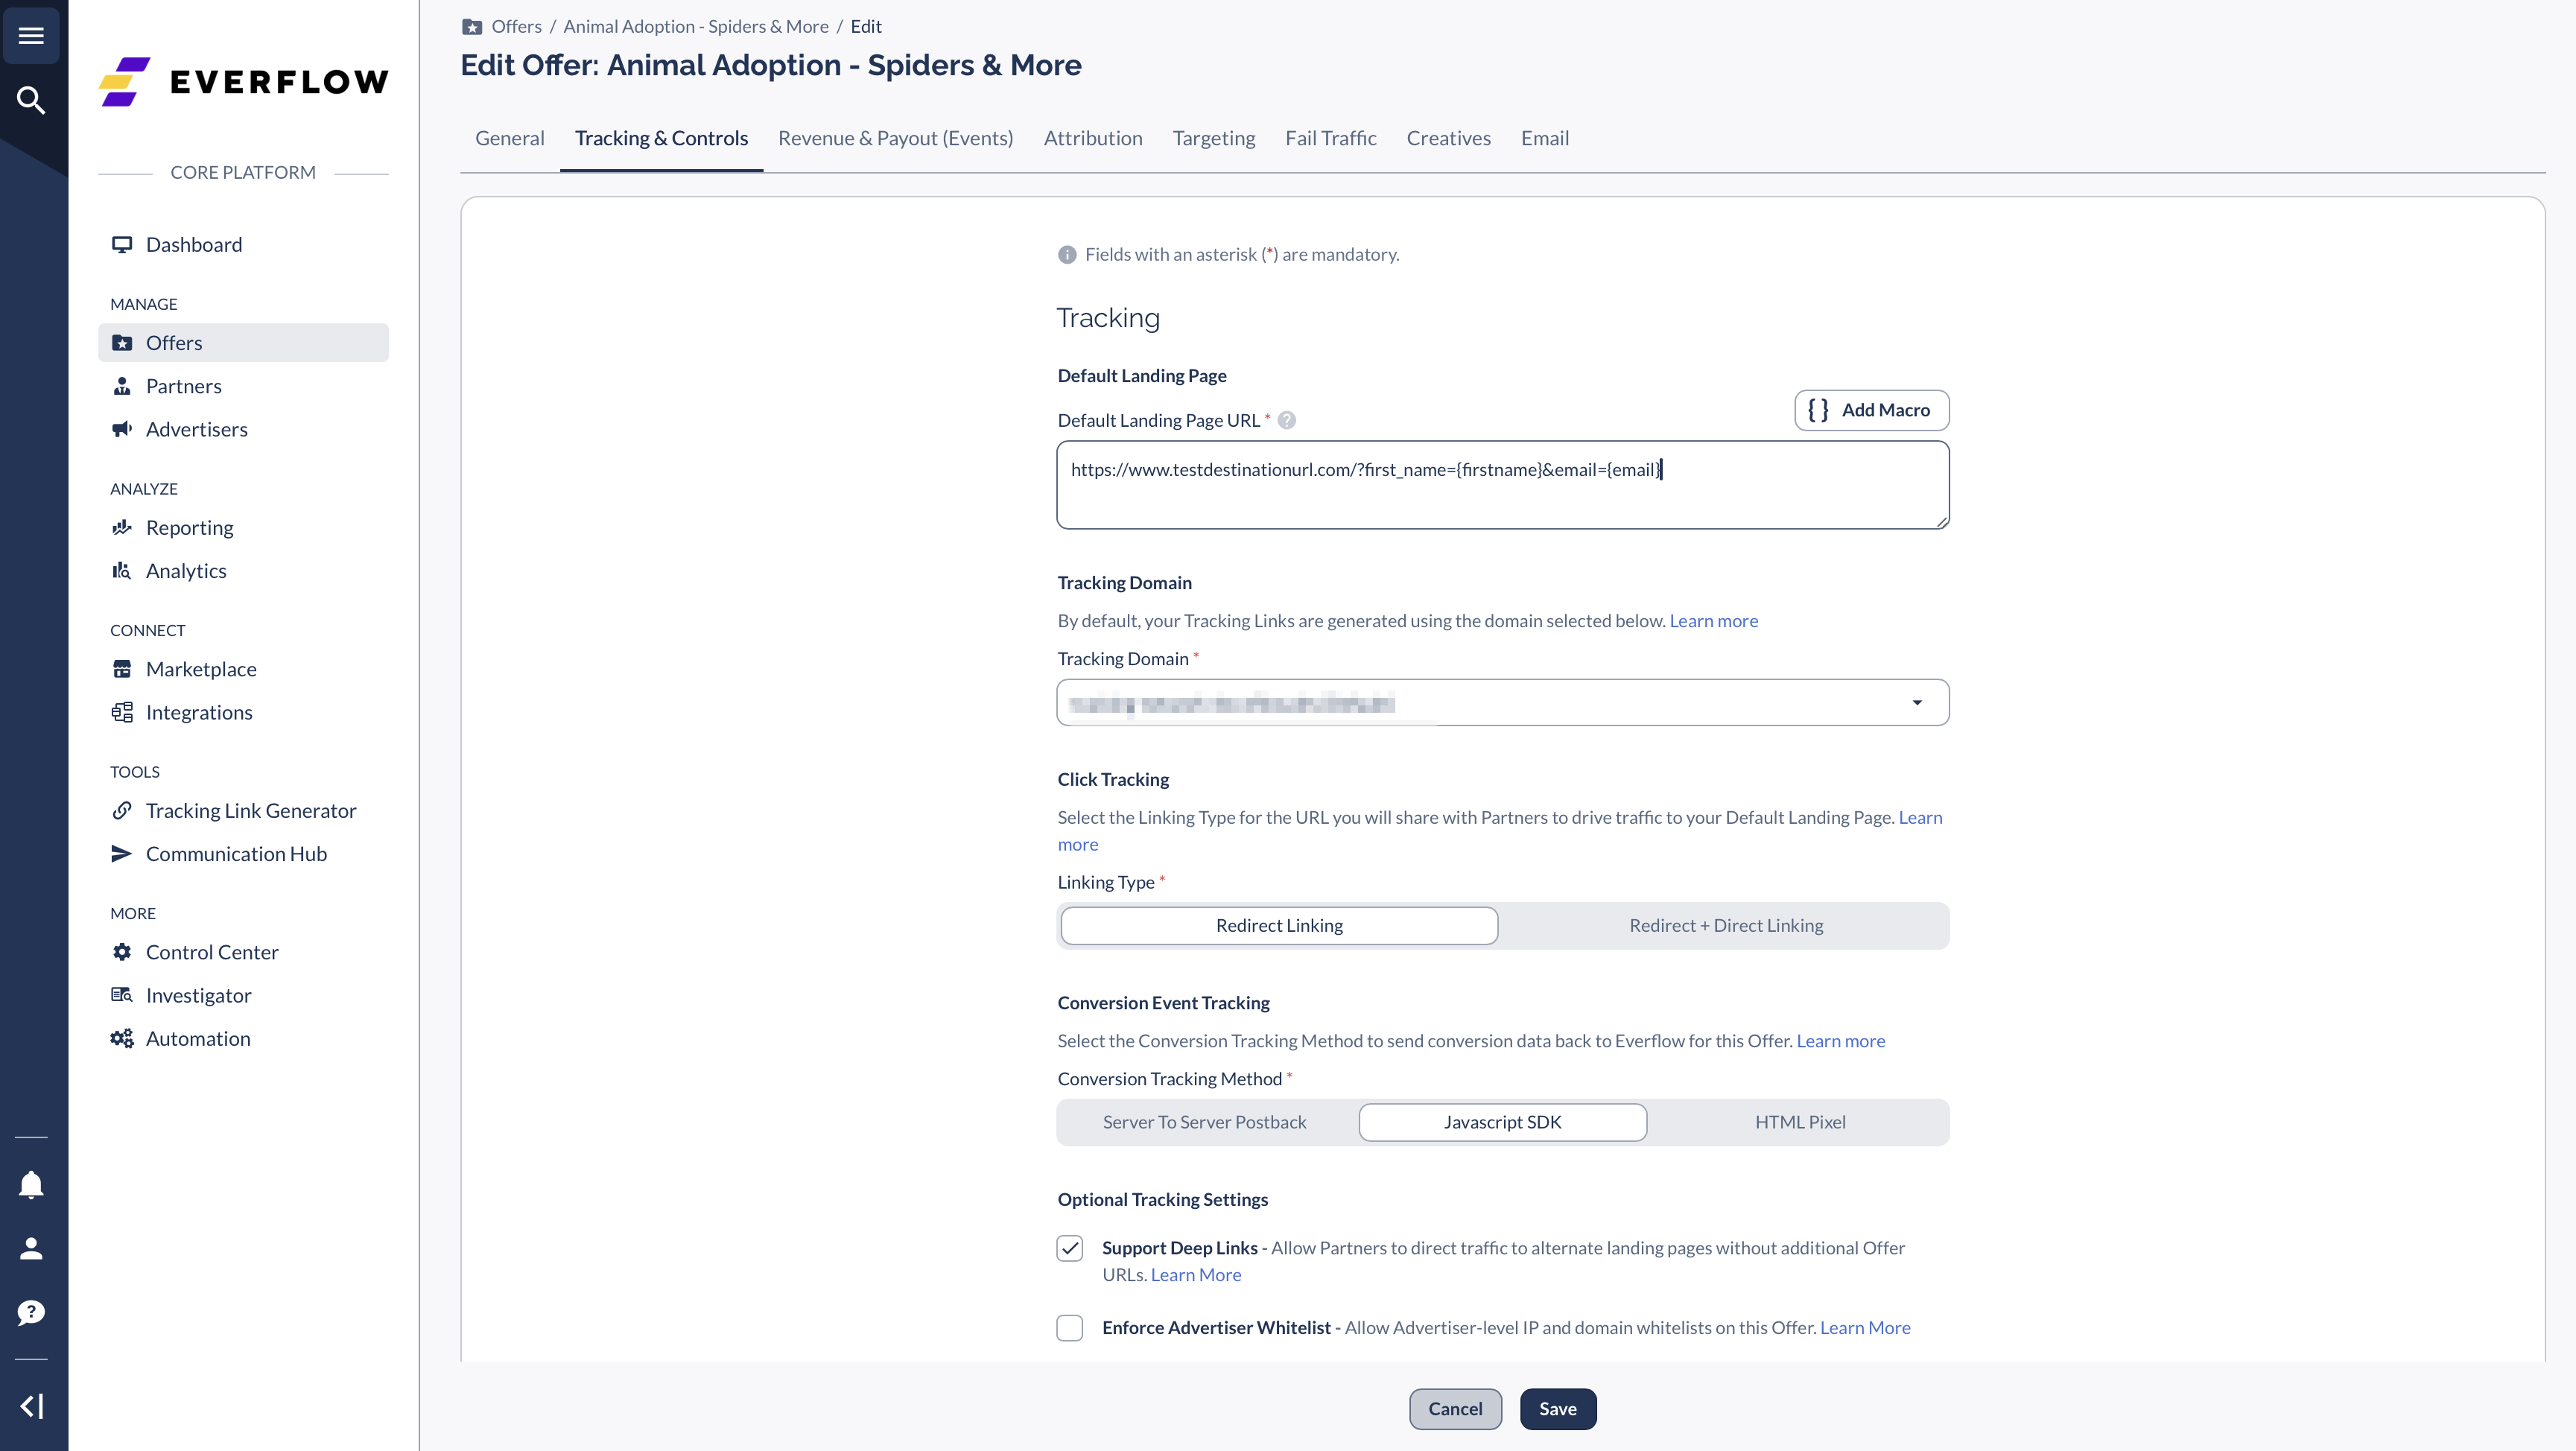The image size is (2576, 1451).
Task: Open Partners in sidebar
Action: [x=243, y=385]
